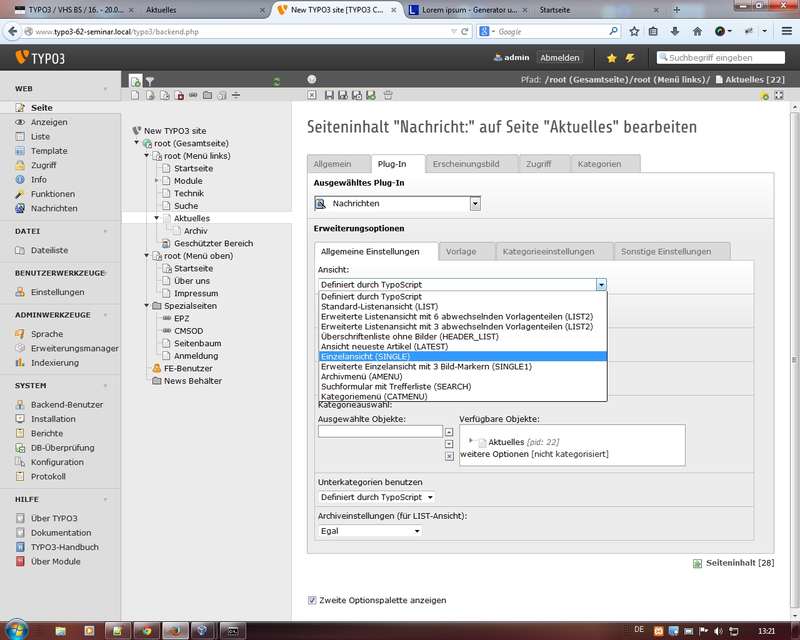Click the TYPO3 bookmarks star icon
The width and height of the screenshot is (800, 640).
611,58
